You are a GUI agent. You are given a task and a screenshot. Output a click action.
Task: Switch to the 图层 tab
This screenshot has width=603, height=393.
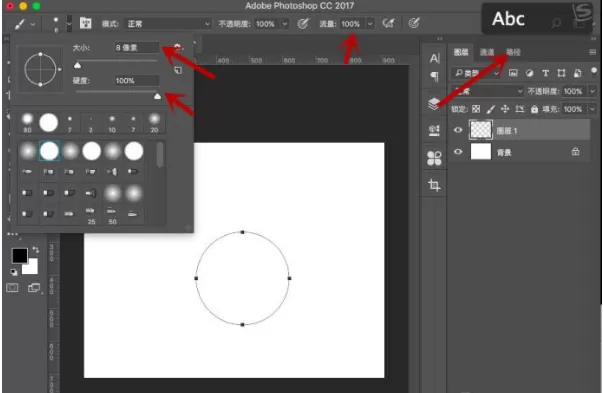point(461,52)
